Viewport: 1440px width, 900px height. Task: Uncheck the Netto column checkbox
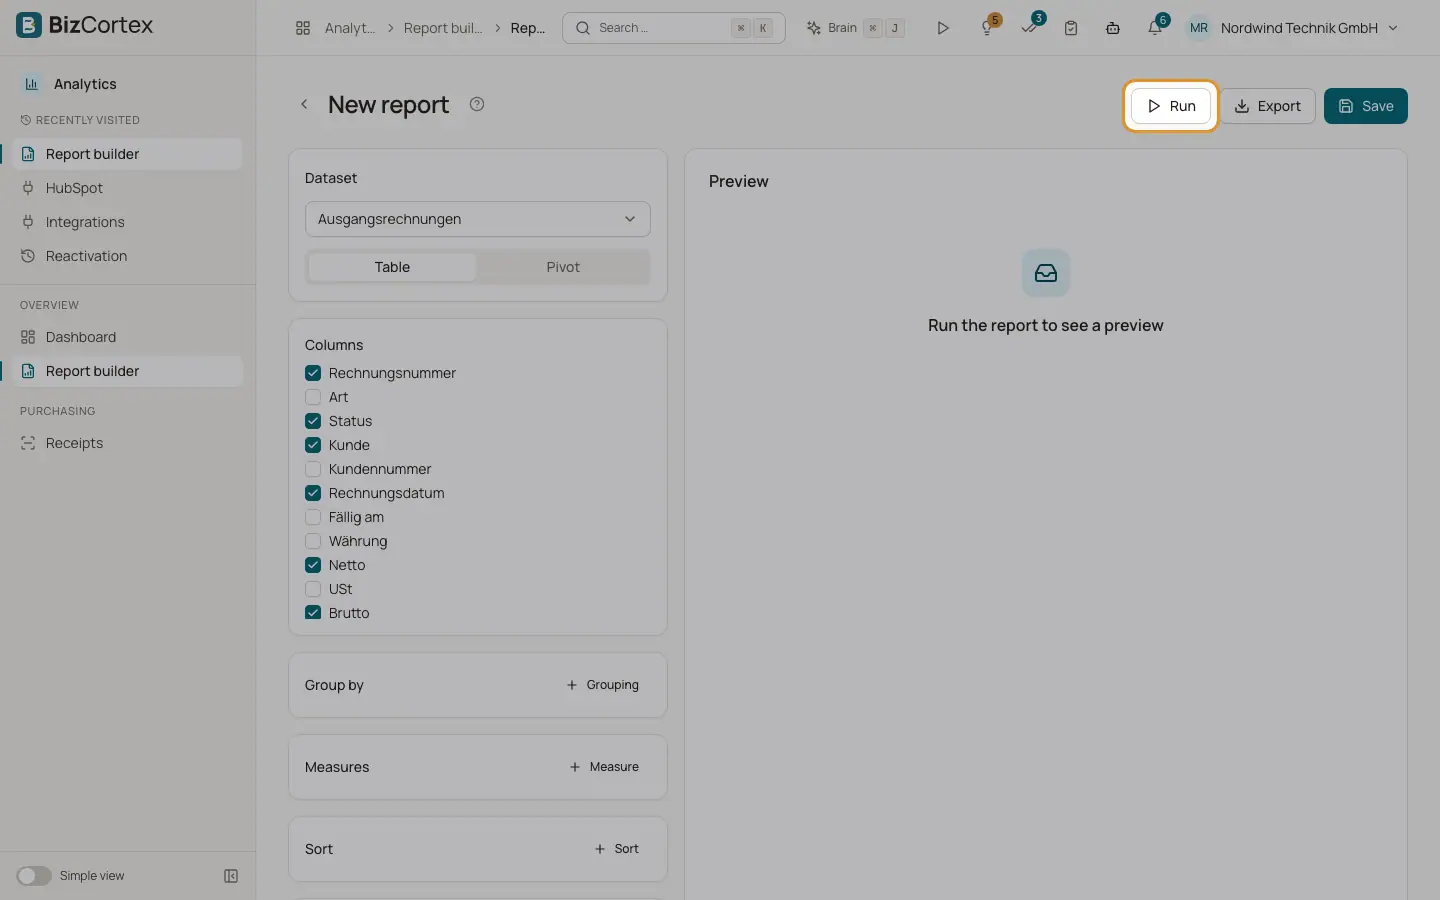pos(313,565)
